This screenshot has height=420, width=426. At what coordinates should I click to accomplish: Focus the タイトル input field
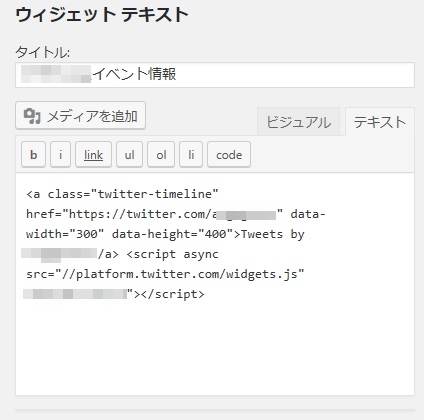point(215,75)
